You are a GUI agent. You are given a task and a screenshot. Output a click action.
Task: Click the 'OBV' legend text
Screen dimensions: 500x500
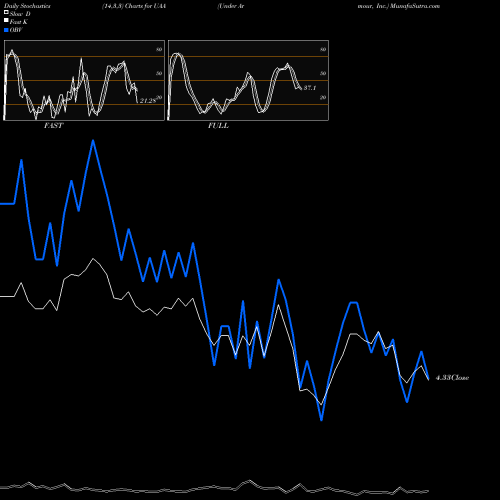click(x=16, y=30)
